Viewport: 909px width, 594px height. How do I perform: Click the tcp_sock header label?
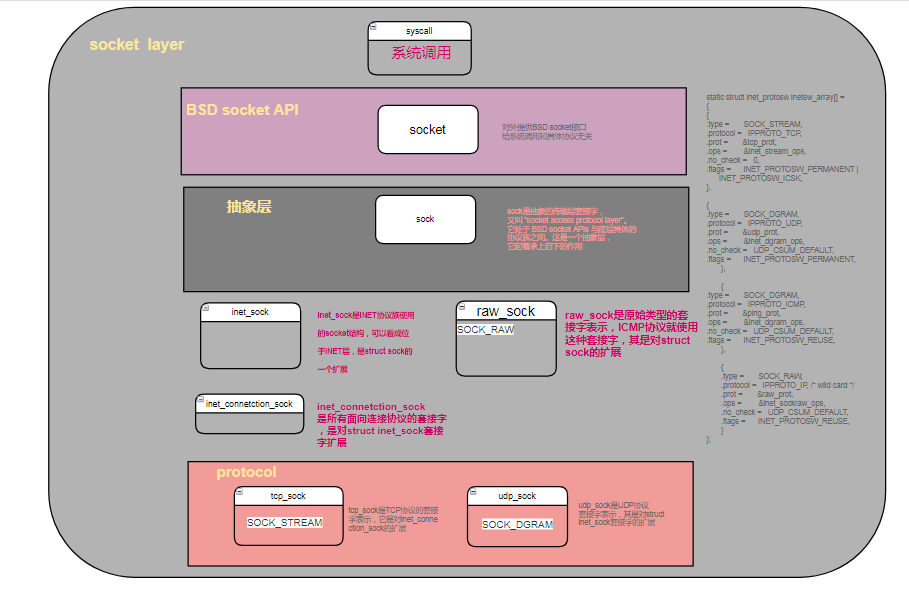pyautogui.click(x=288, y=496)
